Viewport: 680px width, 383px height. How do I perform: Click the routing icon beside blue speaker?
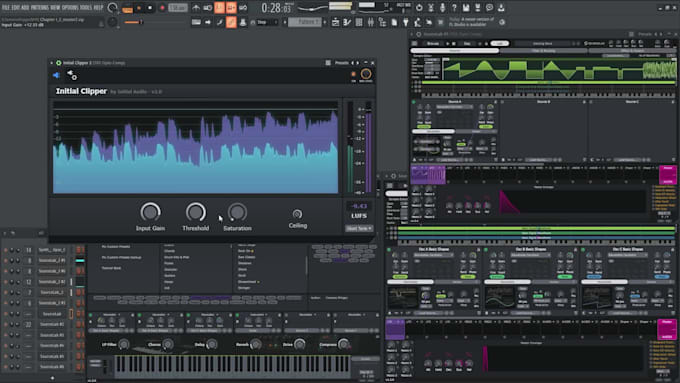(x=72, y=75)
